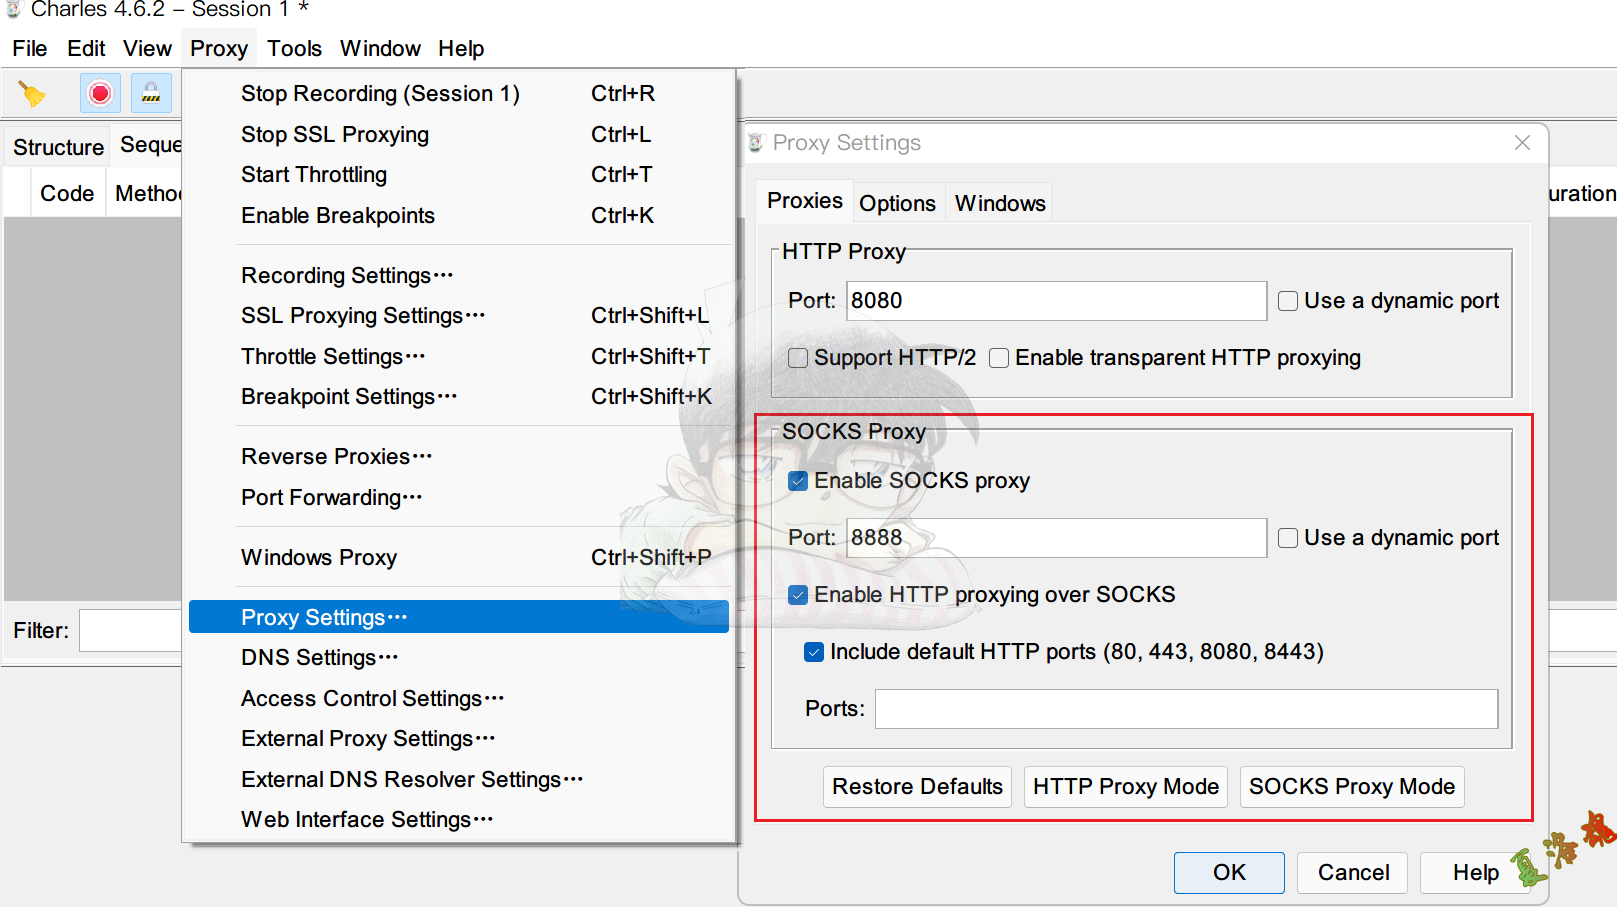Viewport: 1617px width, 907px height.
Task: Toggle HTTP Proxy dynamic port checkbox
Action: tap(1288, 301)
